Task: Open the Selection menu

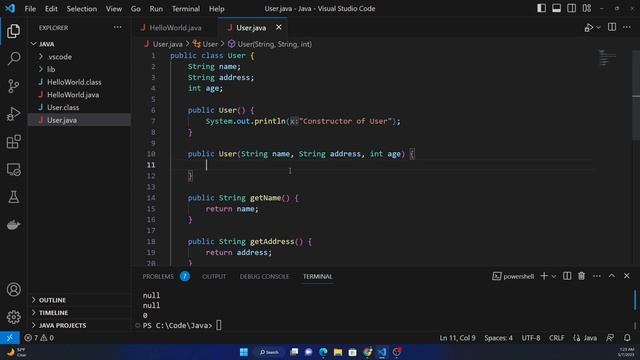Action: (82, 9)
